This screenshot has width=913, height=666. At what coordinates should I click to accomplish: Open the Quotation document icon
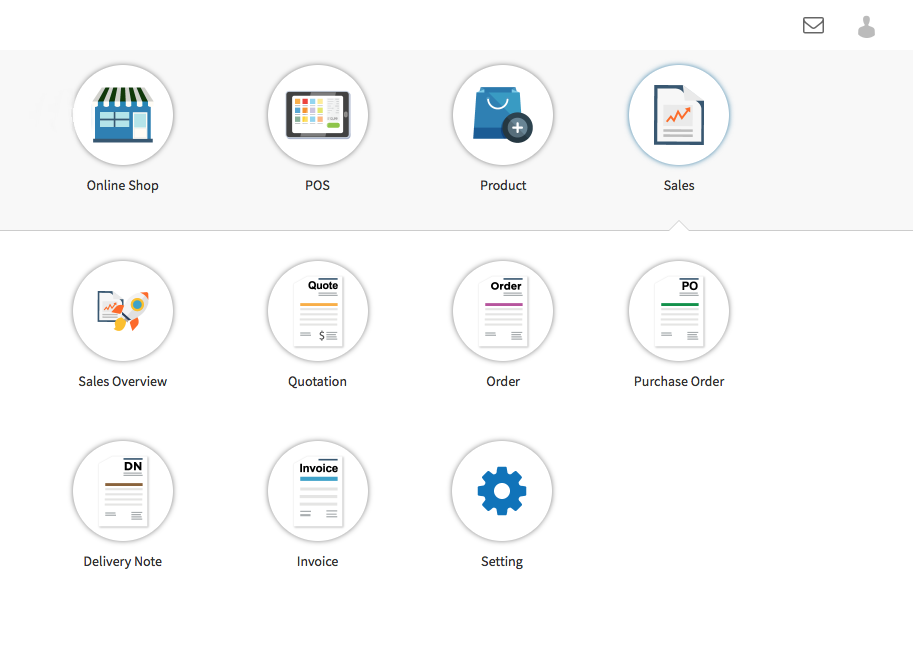coord(317,311)
